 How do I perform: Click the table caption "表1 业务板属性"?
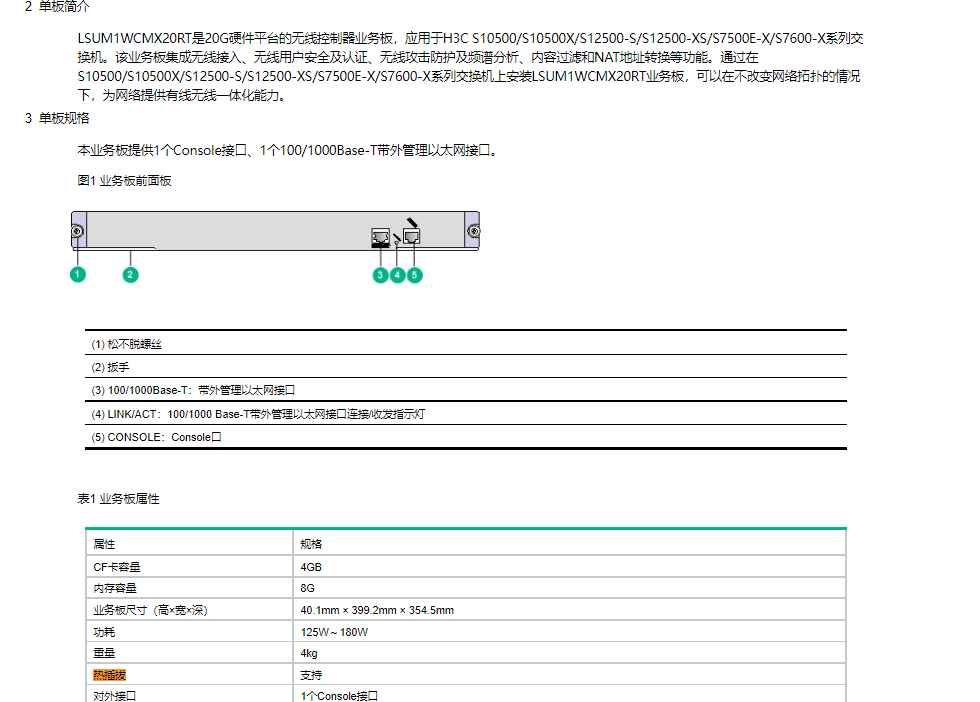118,499
